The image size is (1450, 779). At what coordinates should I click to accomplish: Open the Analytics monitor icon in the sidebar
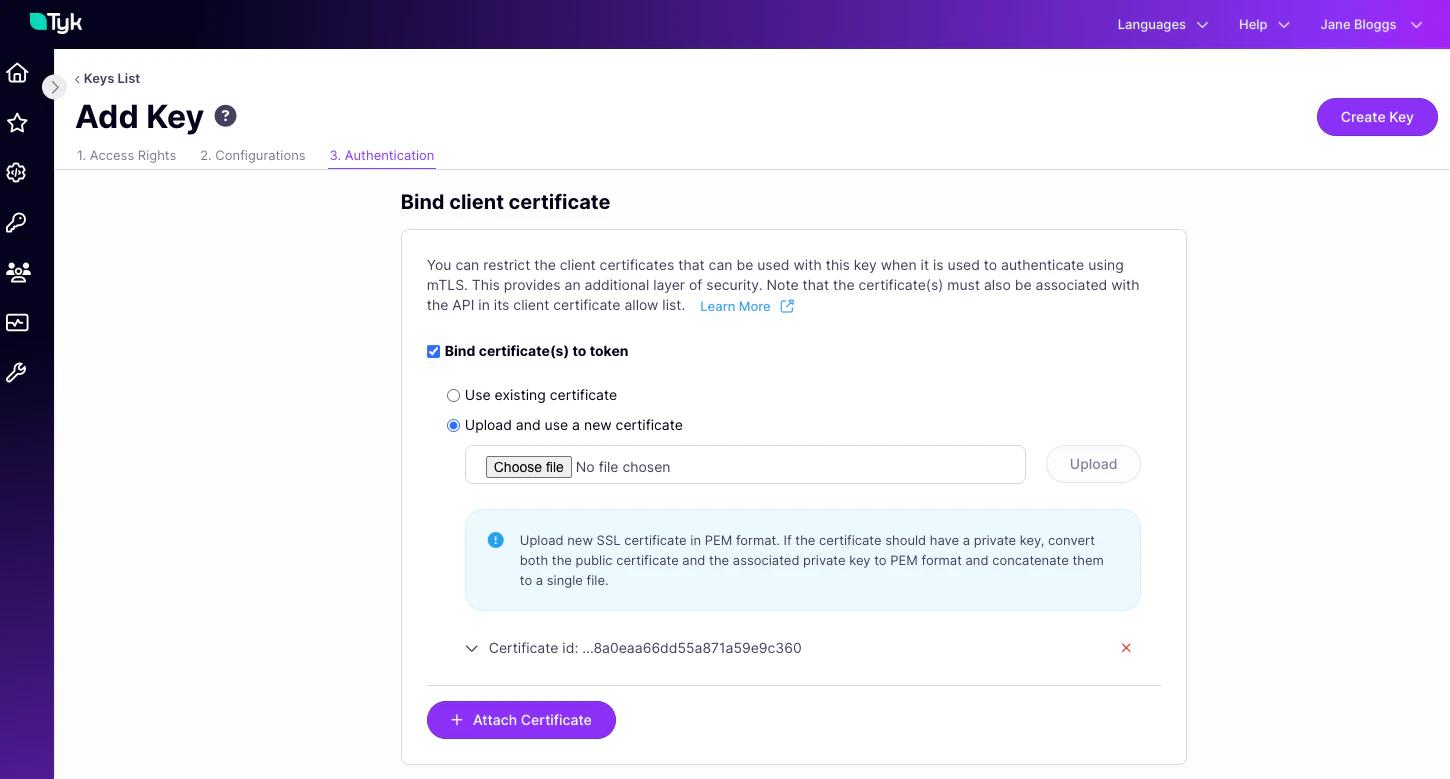(x=16, y=322)
